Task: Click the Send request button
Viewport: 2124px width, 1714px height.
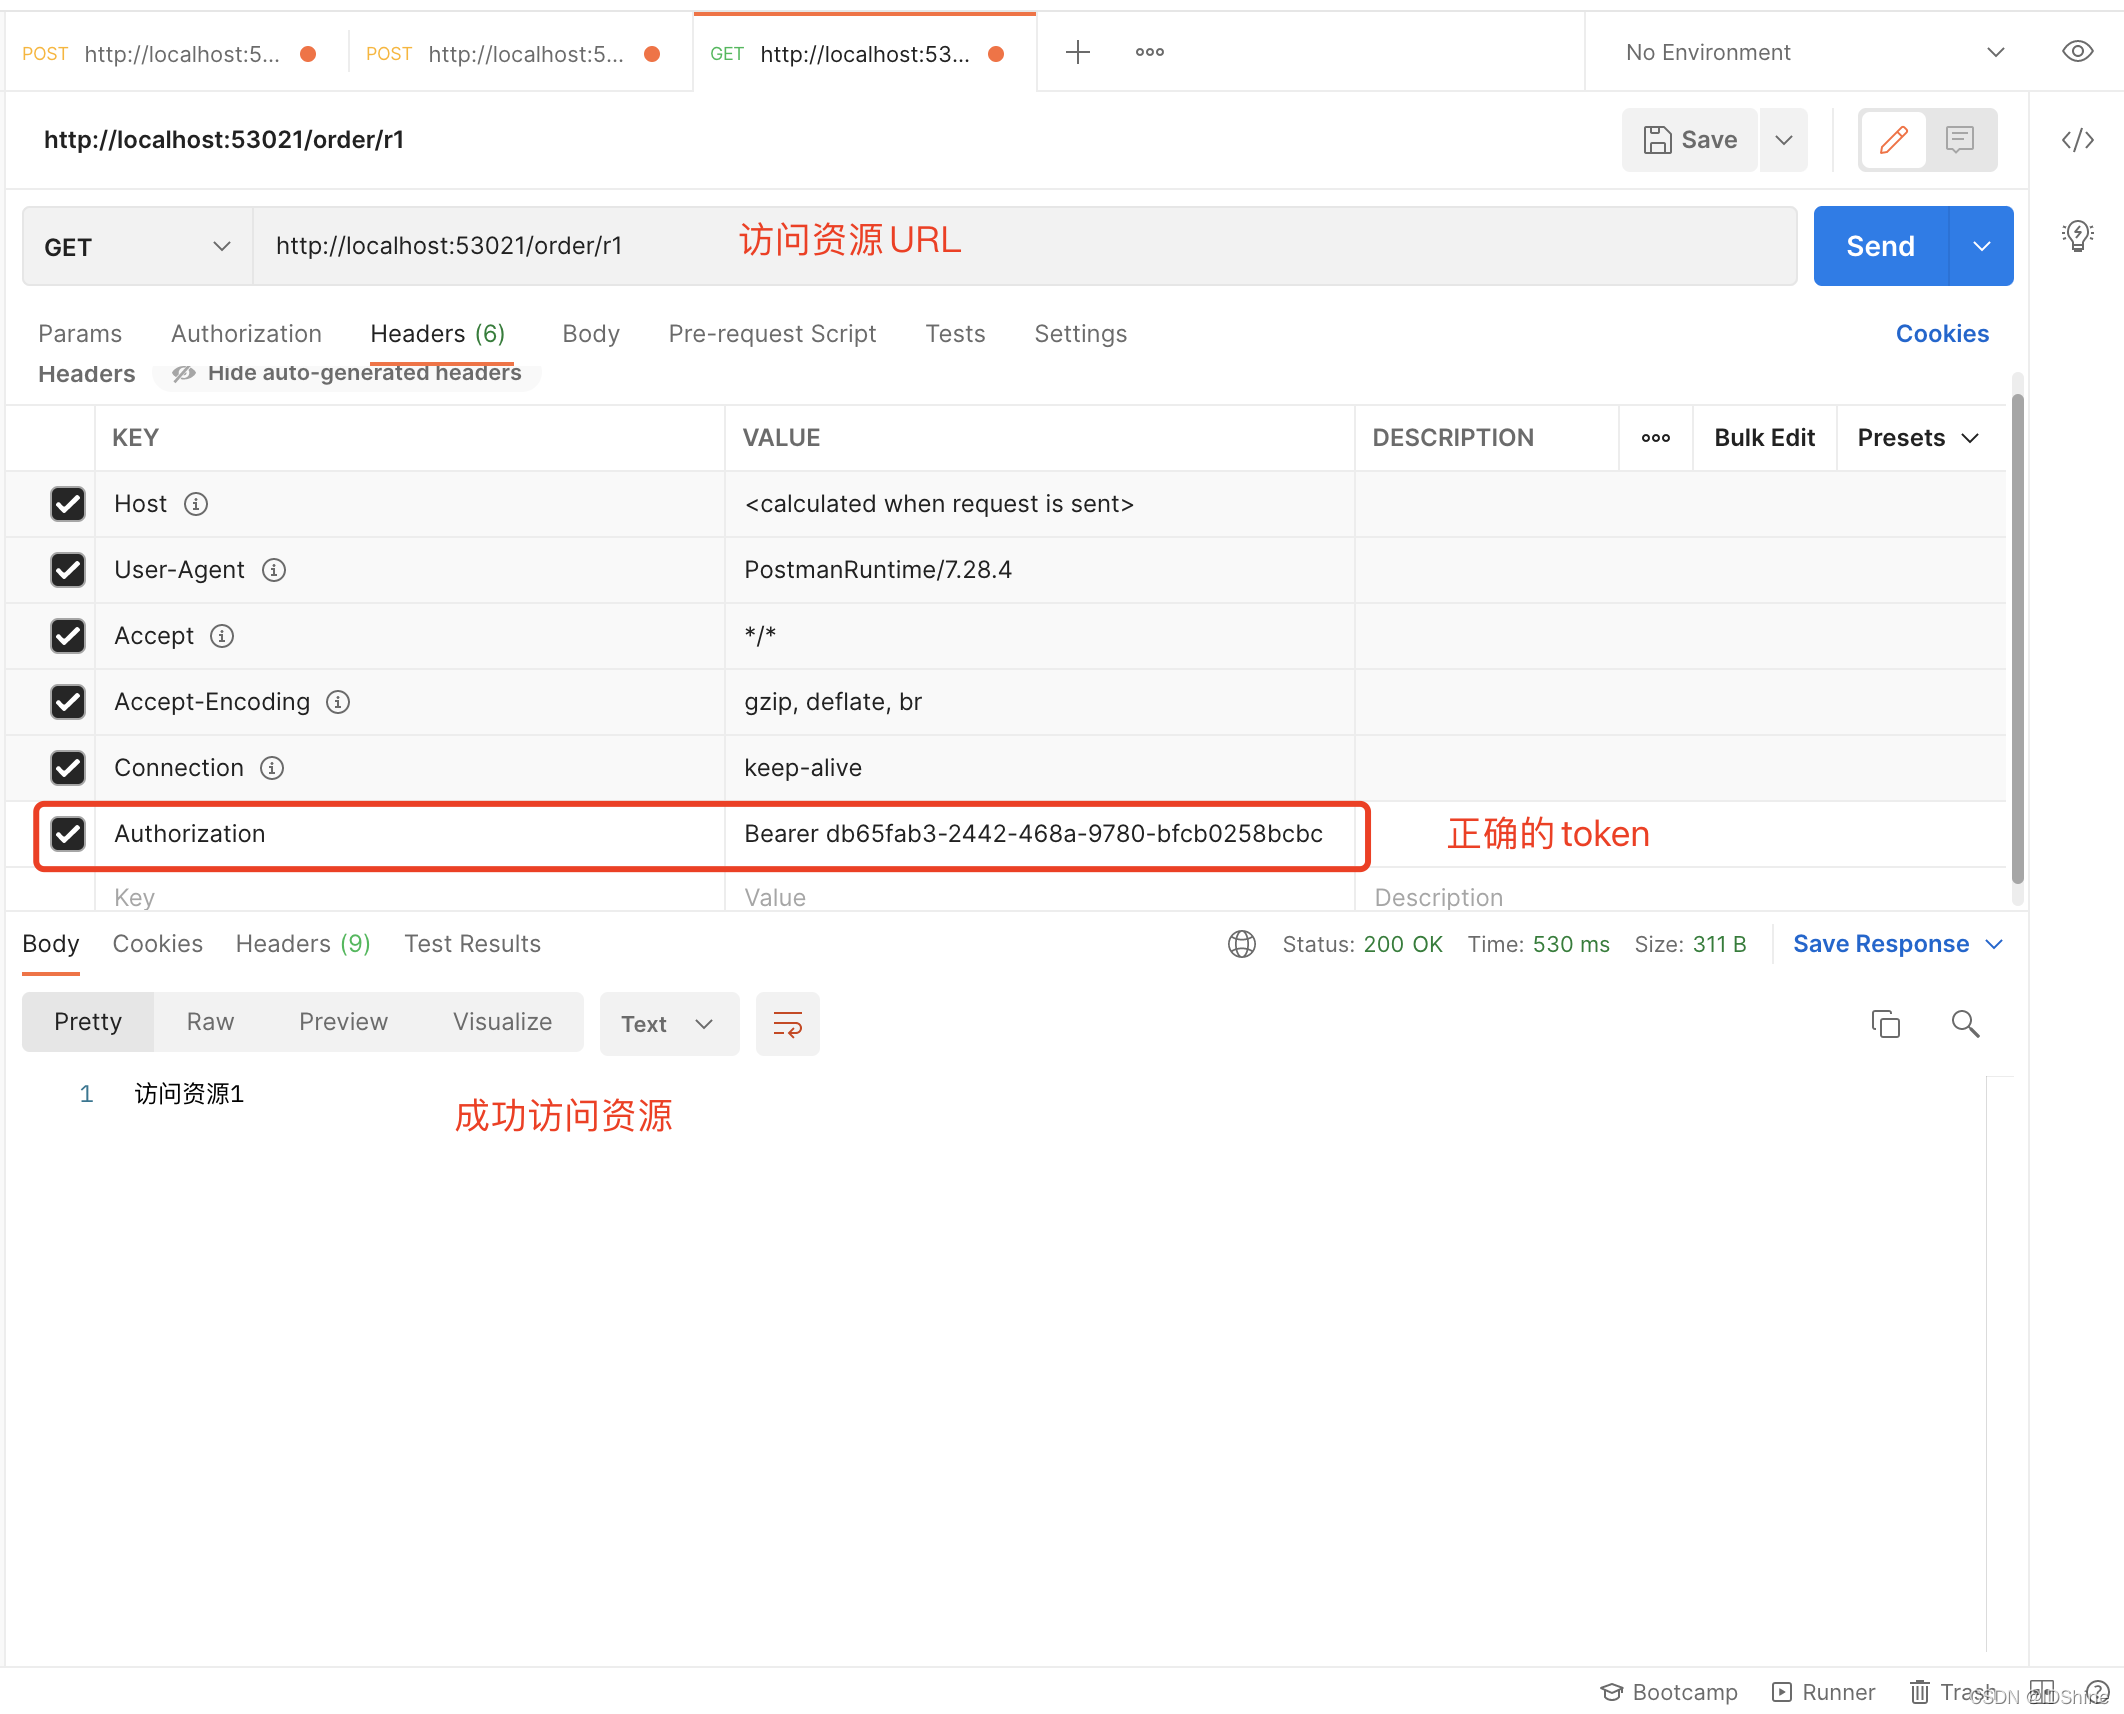Action: click(1879, 245)
